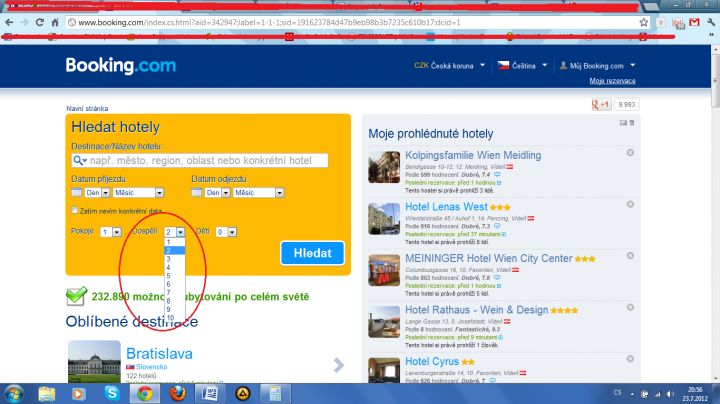Open the departure Den dropdown

pyautogui.click(x=218, y=193)
